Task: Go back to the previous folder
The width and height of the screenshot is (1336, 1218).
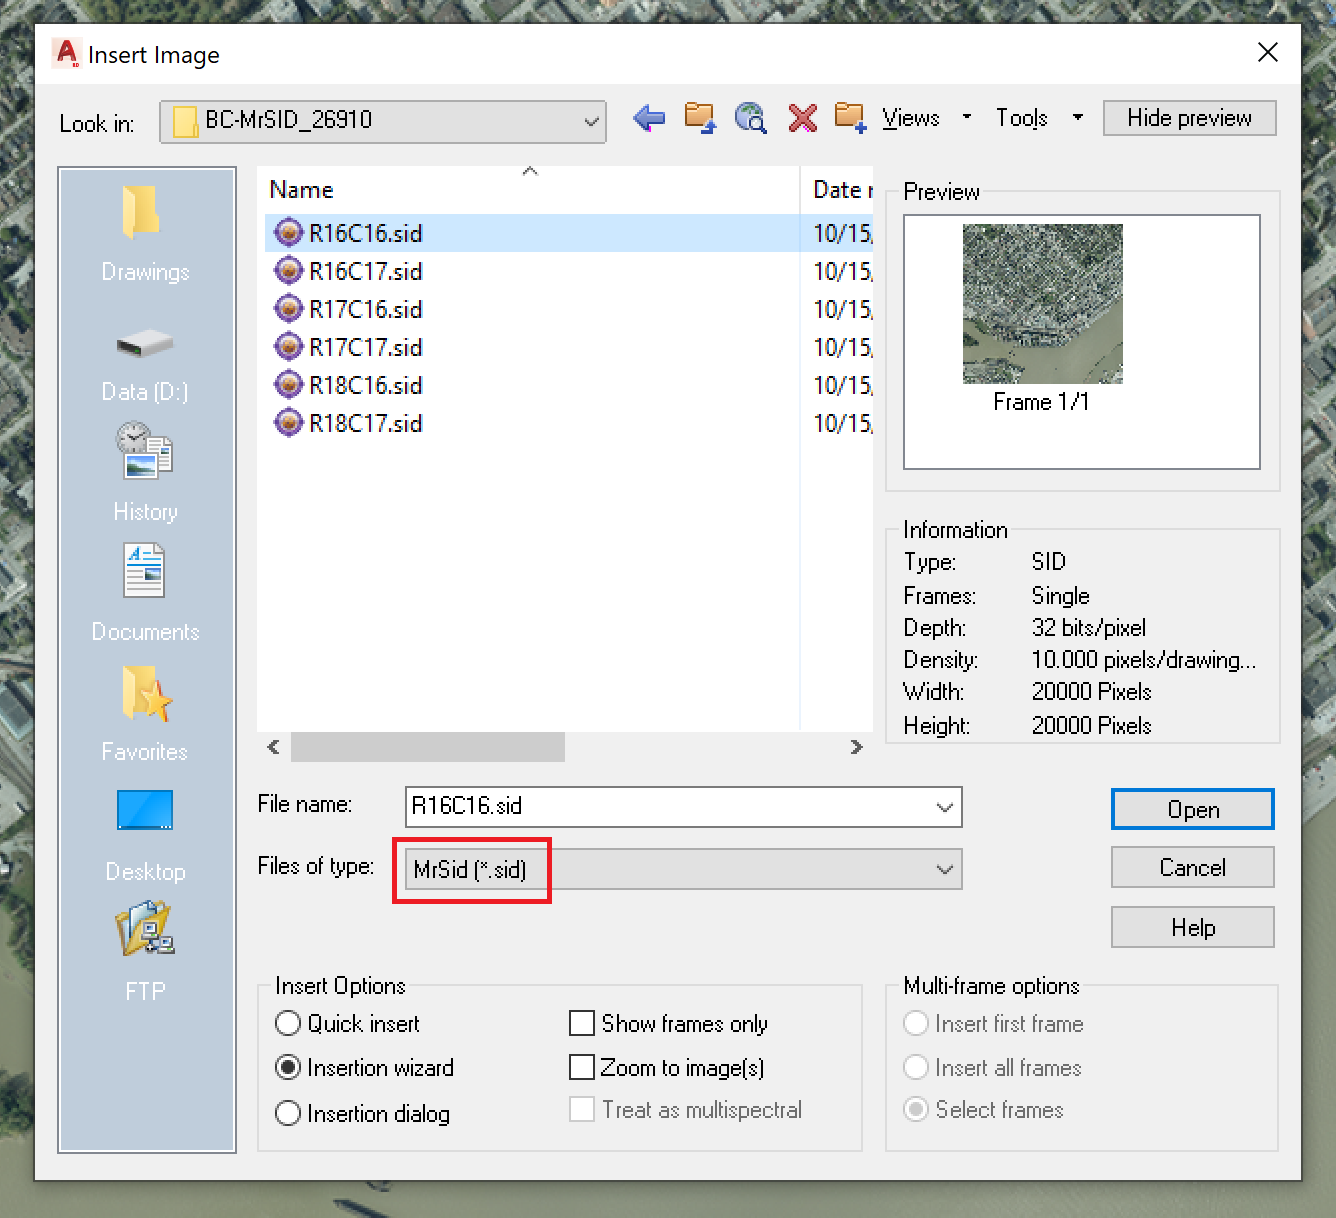Action: pos(649,118)
